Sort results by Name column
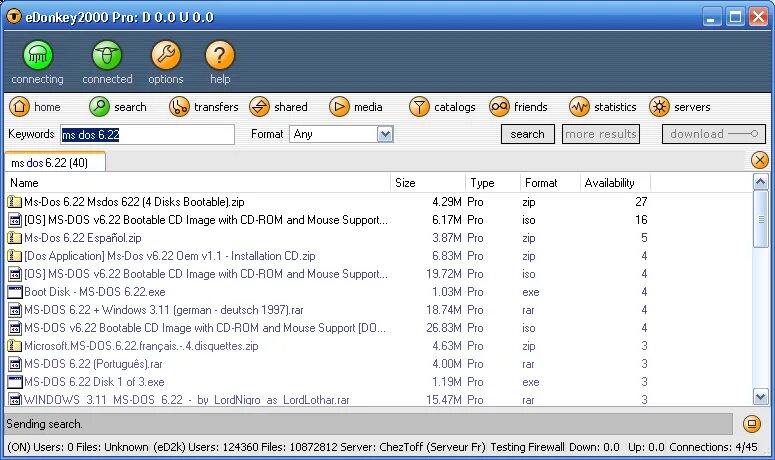Screen dimensions: 775x460 click(x=197, y=183)
